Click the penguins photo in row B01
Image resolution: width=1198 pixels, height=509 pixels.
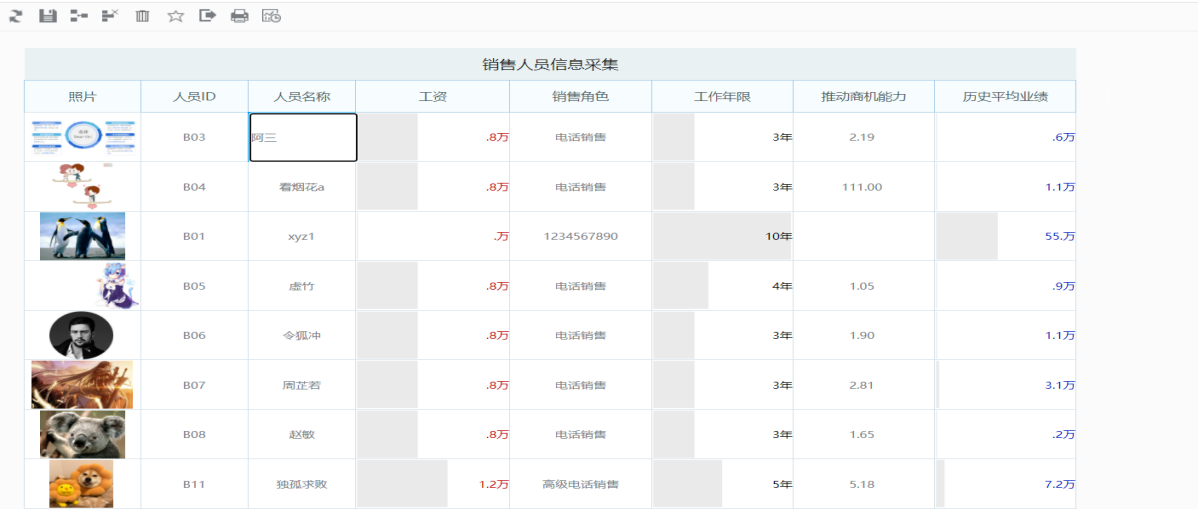(x=83, y=236)
